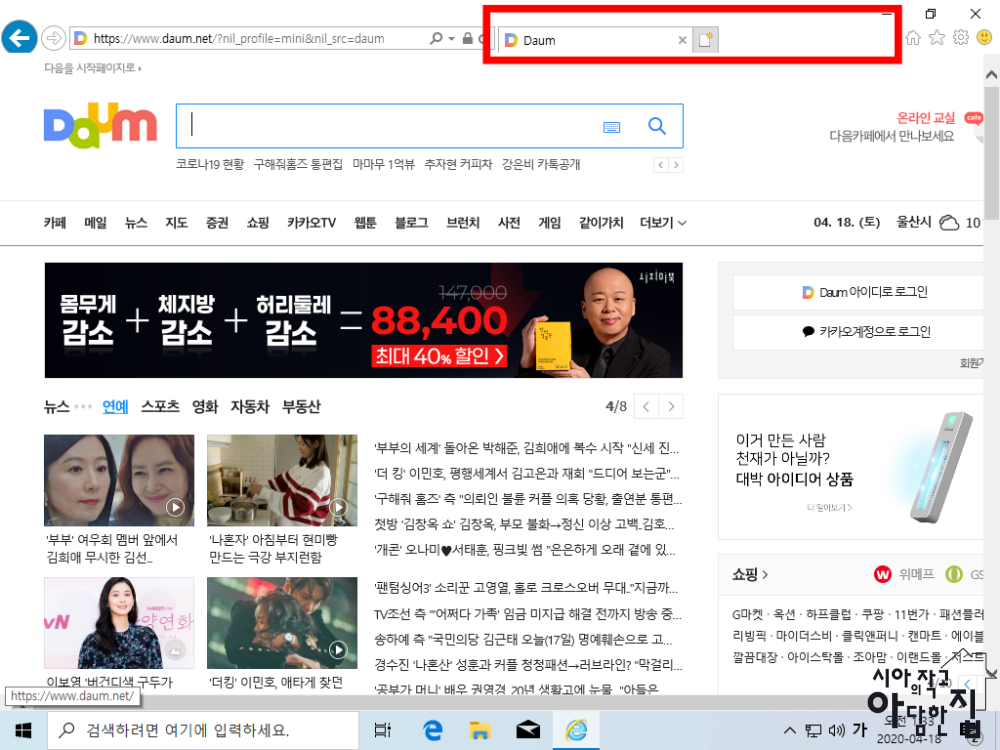Show next trending keywords arrow
1000x750 pixels.
point(676,165)
